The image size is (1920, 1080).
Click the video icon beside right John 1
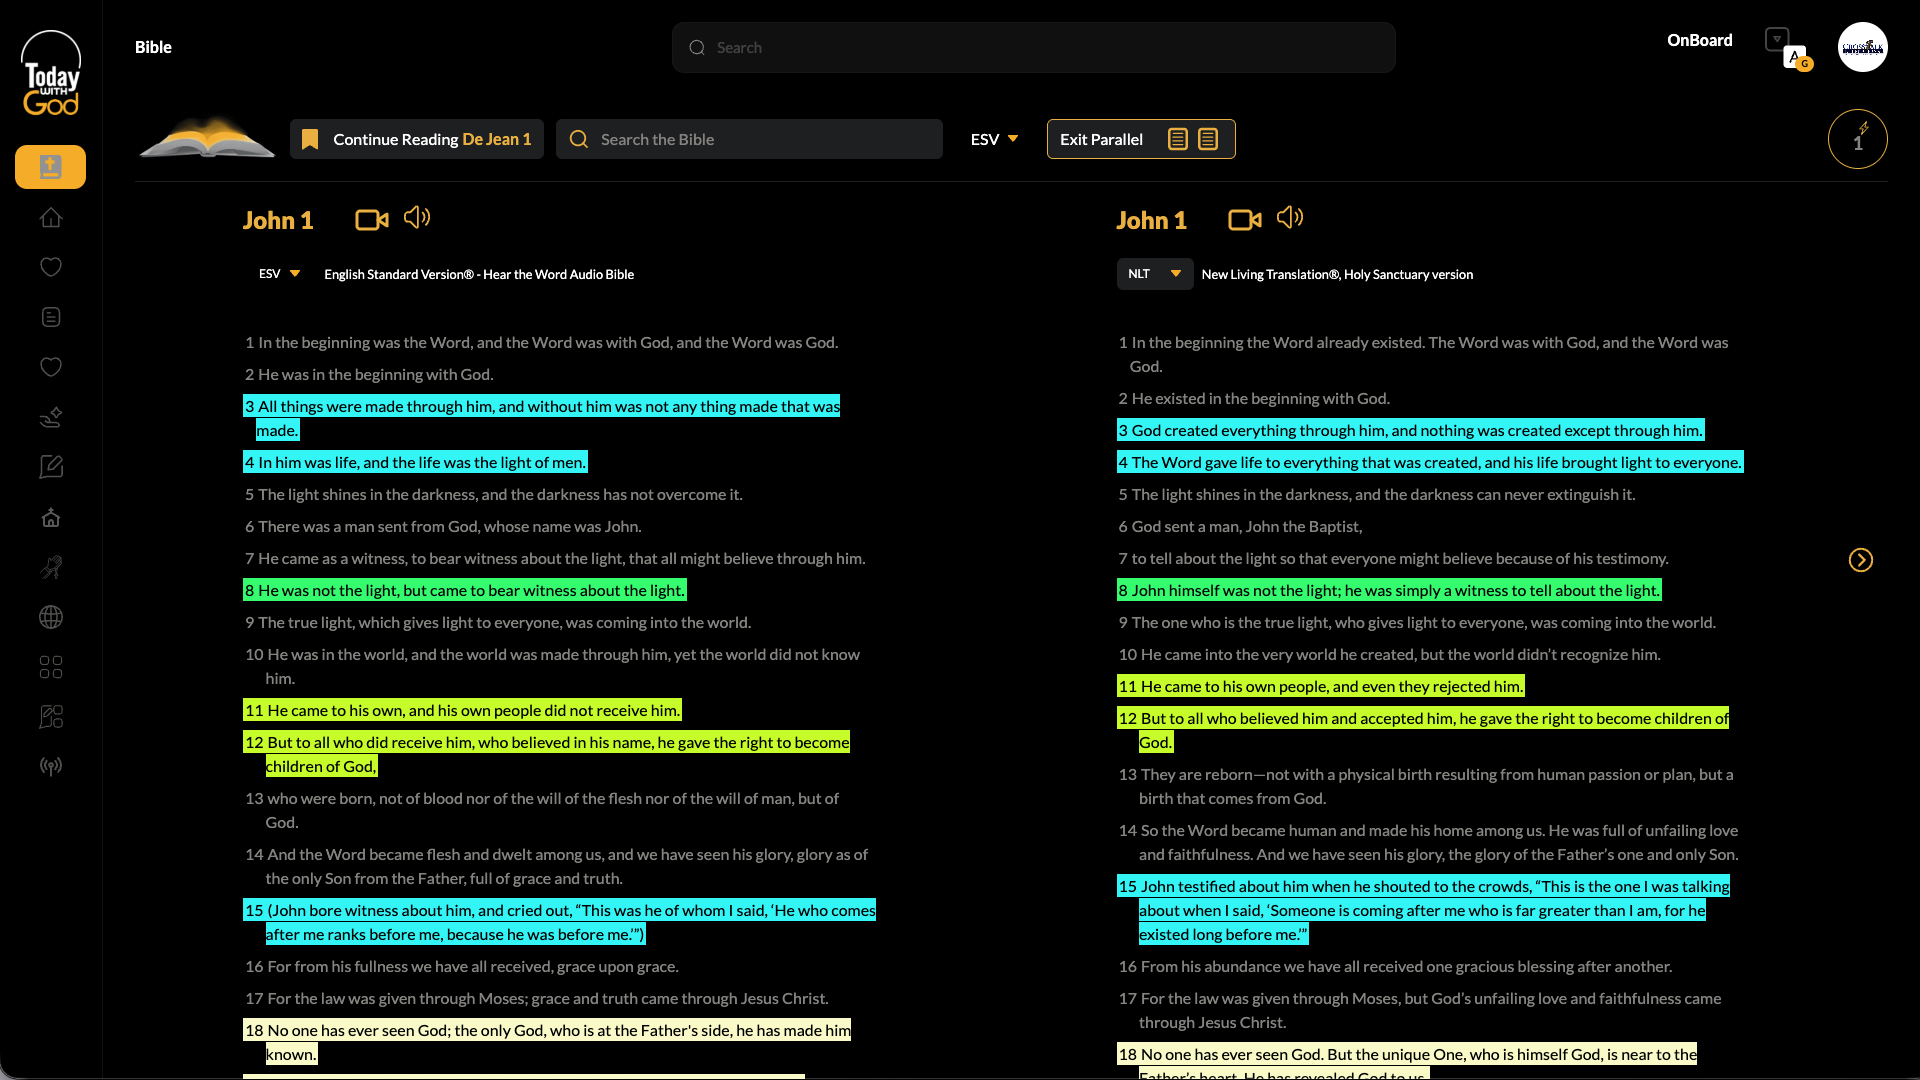coord(1245,220)
